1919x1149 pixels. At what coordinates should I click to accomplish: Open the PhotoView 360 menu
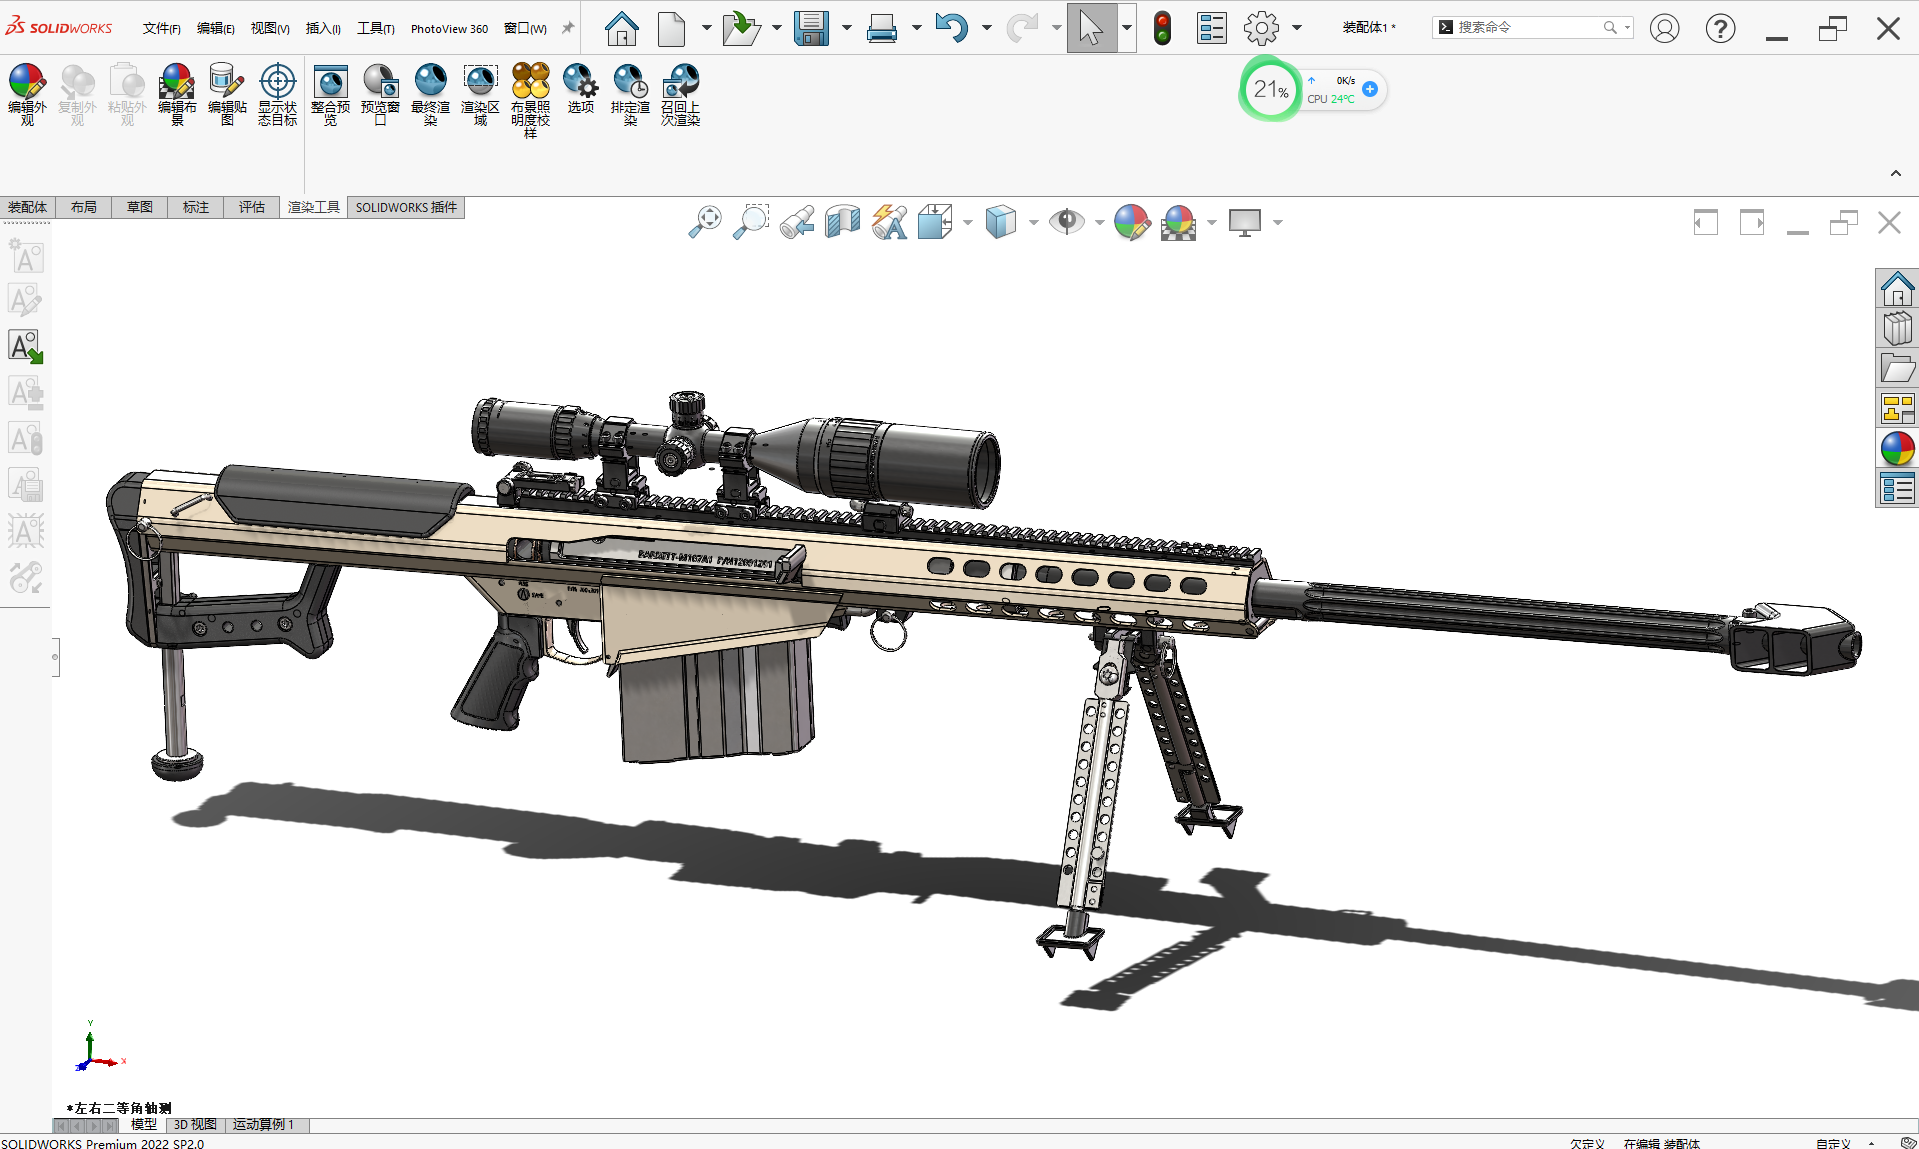click(x=449, y=29)
